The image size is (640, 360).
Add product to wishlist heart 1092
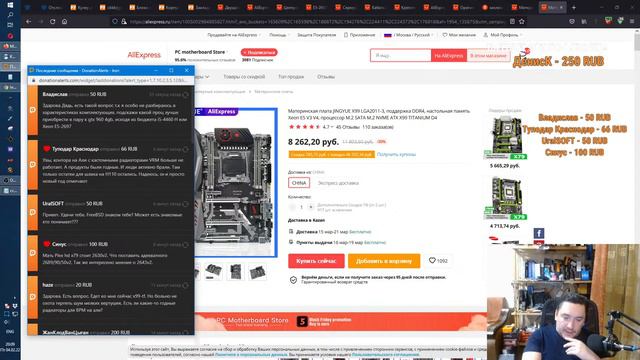point(438,260)
